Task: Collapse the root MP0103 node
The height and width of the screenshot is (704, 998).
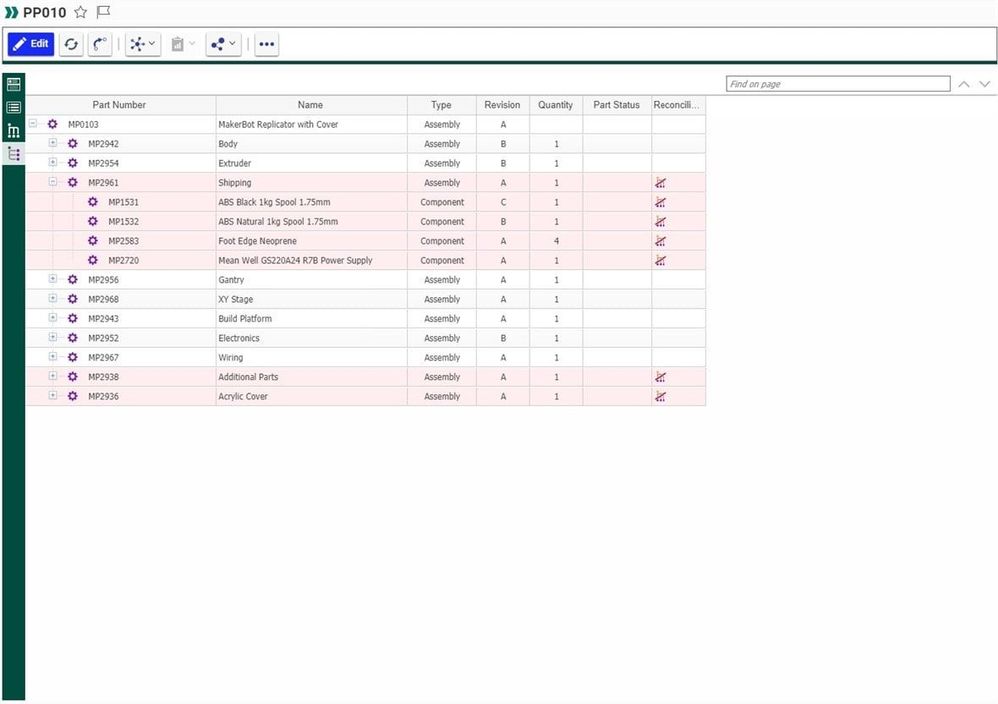Action: 32,123
